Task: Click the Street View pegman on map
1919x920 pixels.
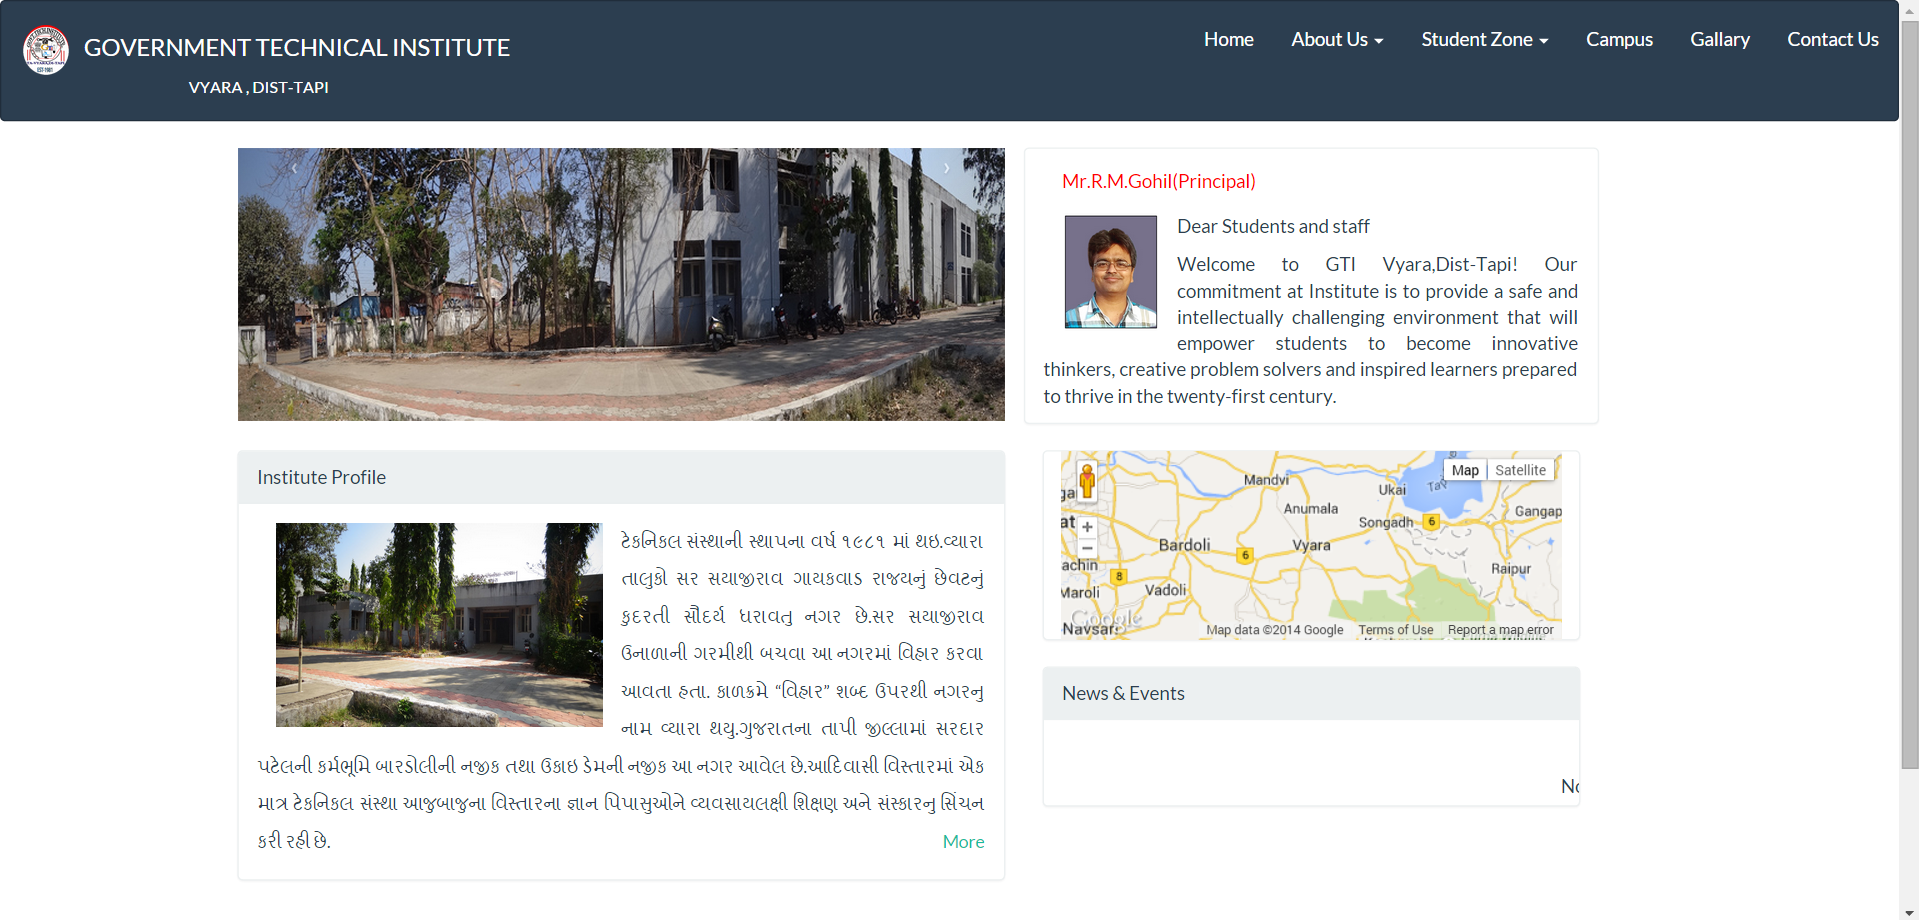Action: pyautogui.click(x=1087, y=481)
